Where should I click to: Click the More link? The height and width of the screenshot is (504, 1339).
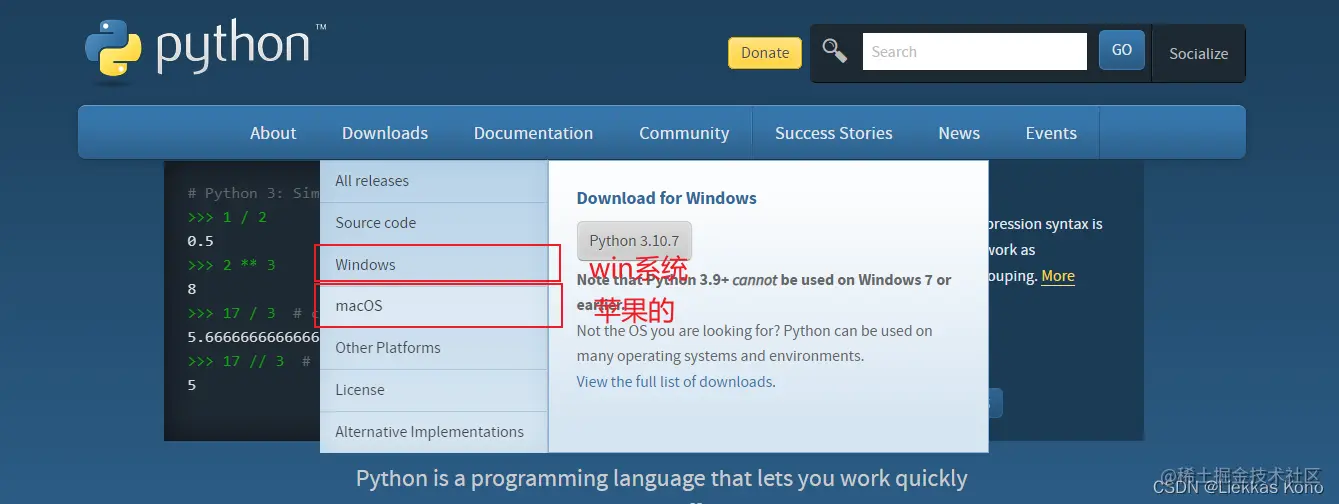click(x=1058, y=276)
